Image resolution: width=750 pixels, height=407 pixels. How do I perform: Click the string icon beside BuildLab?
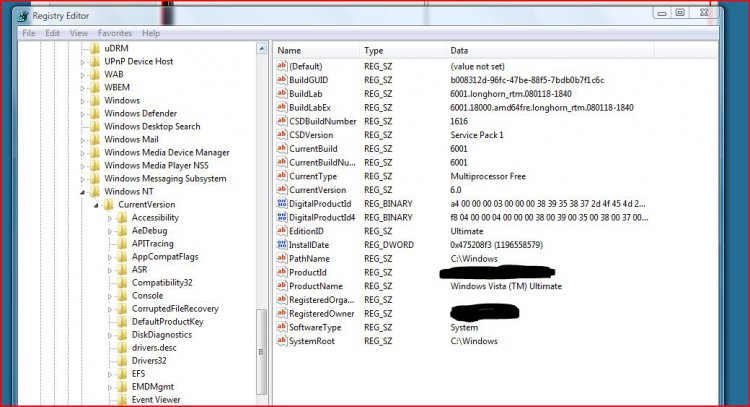tap(282, 93)
